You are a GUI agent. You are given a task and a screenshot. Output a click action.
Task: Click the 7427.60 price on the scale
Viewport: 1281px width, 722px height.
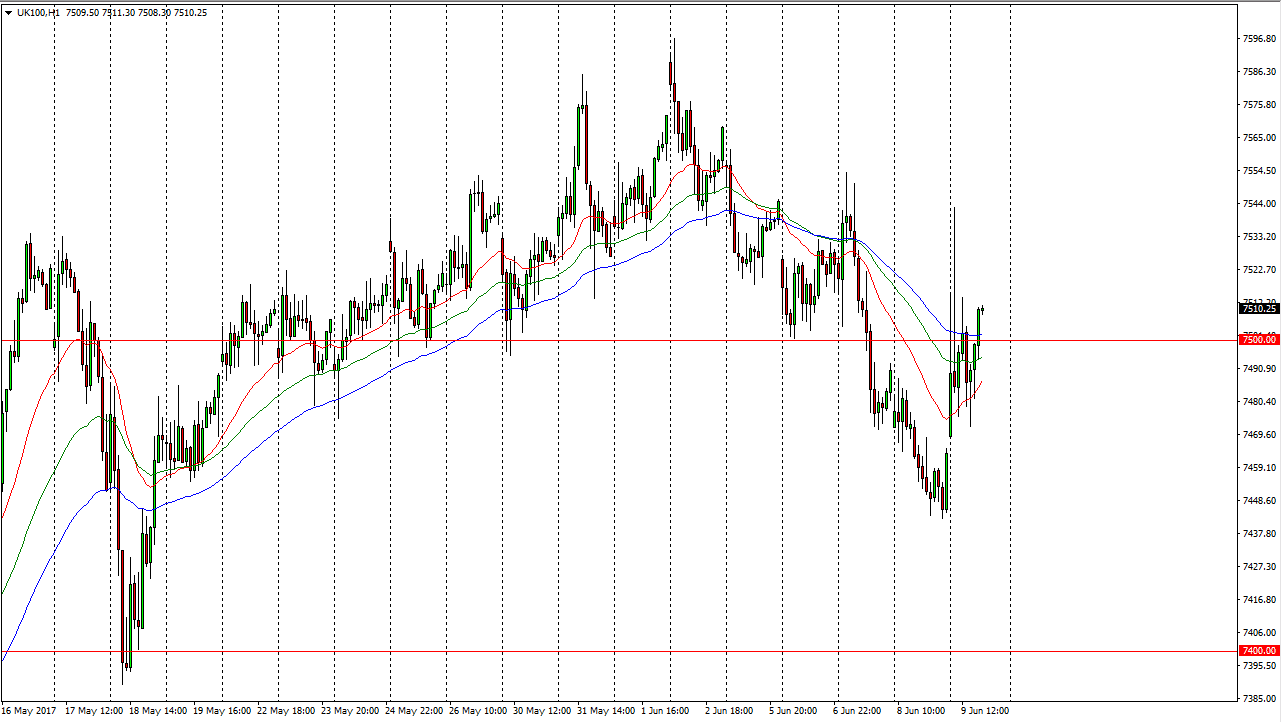point(1258,566)
